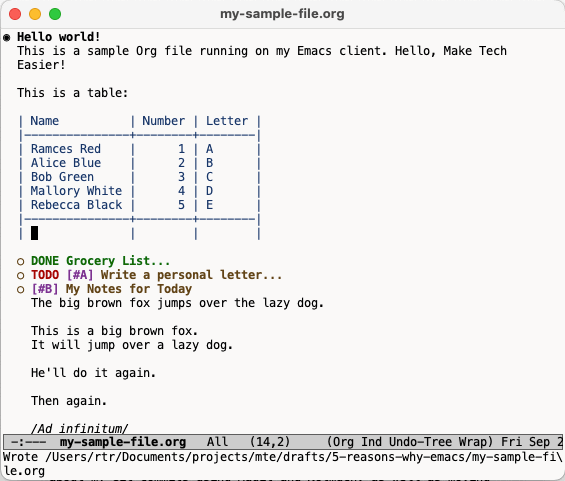This screenshot has width=565, height=481.
Task: Click the word Easier! in the intro
Action: [41, 65]
